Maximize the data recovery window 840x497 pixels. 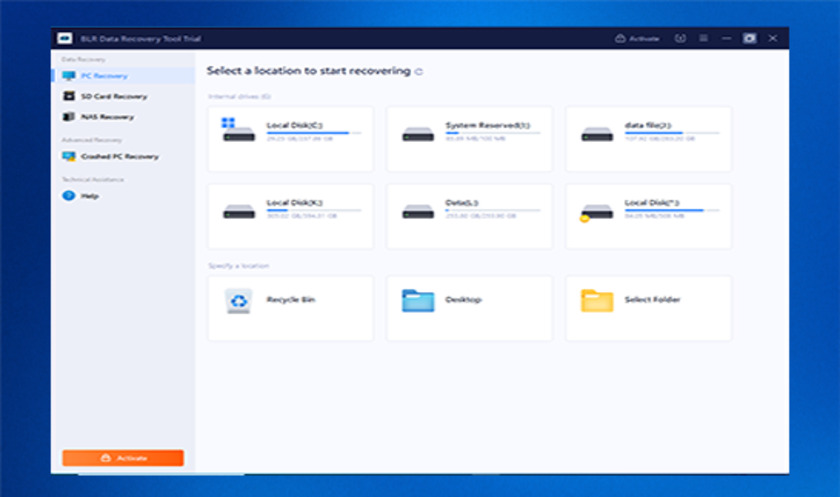coord(749,38)
